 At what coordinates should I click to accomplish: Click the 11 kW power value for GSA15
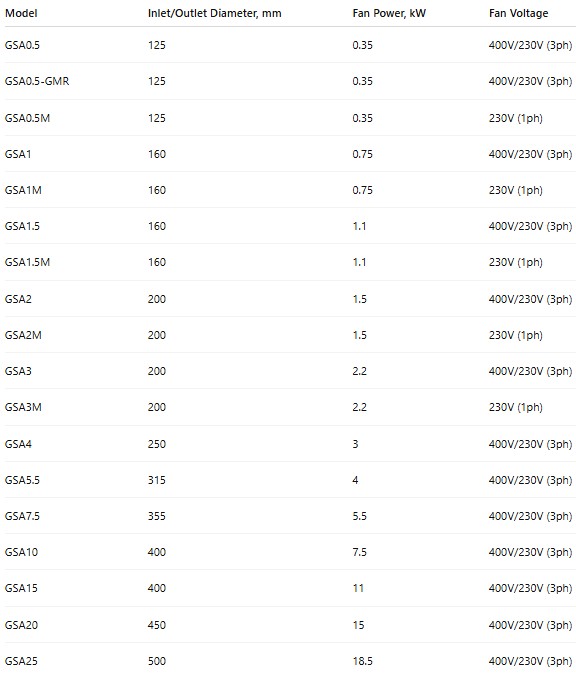358,588
